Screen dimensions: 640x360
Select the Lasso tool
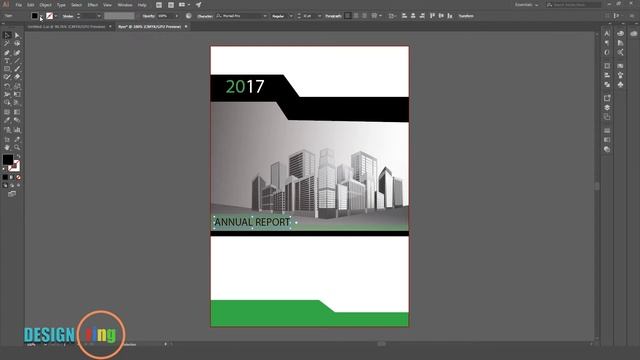click(x=17, y=43)
